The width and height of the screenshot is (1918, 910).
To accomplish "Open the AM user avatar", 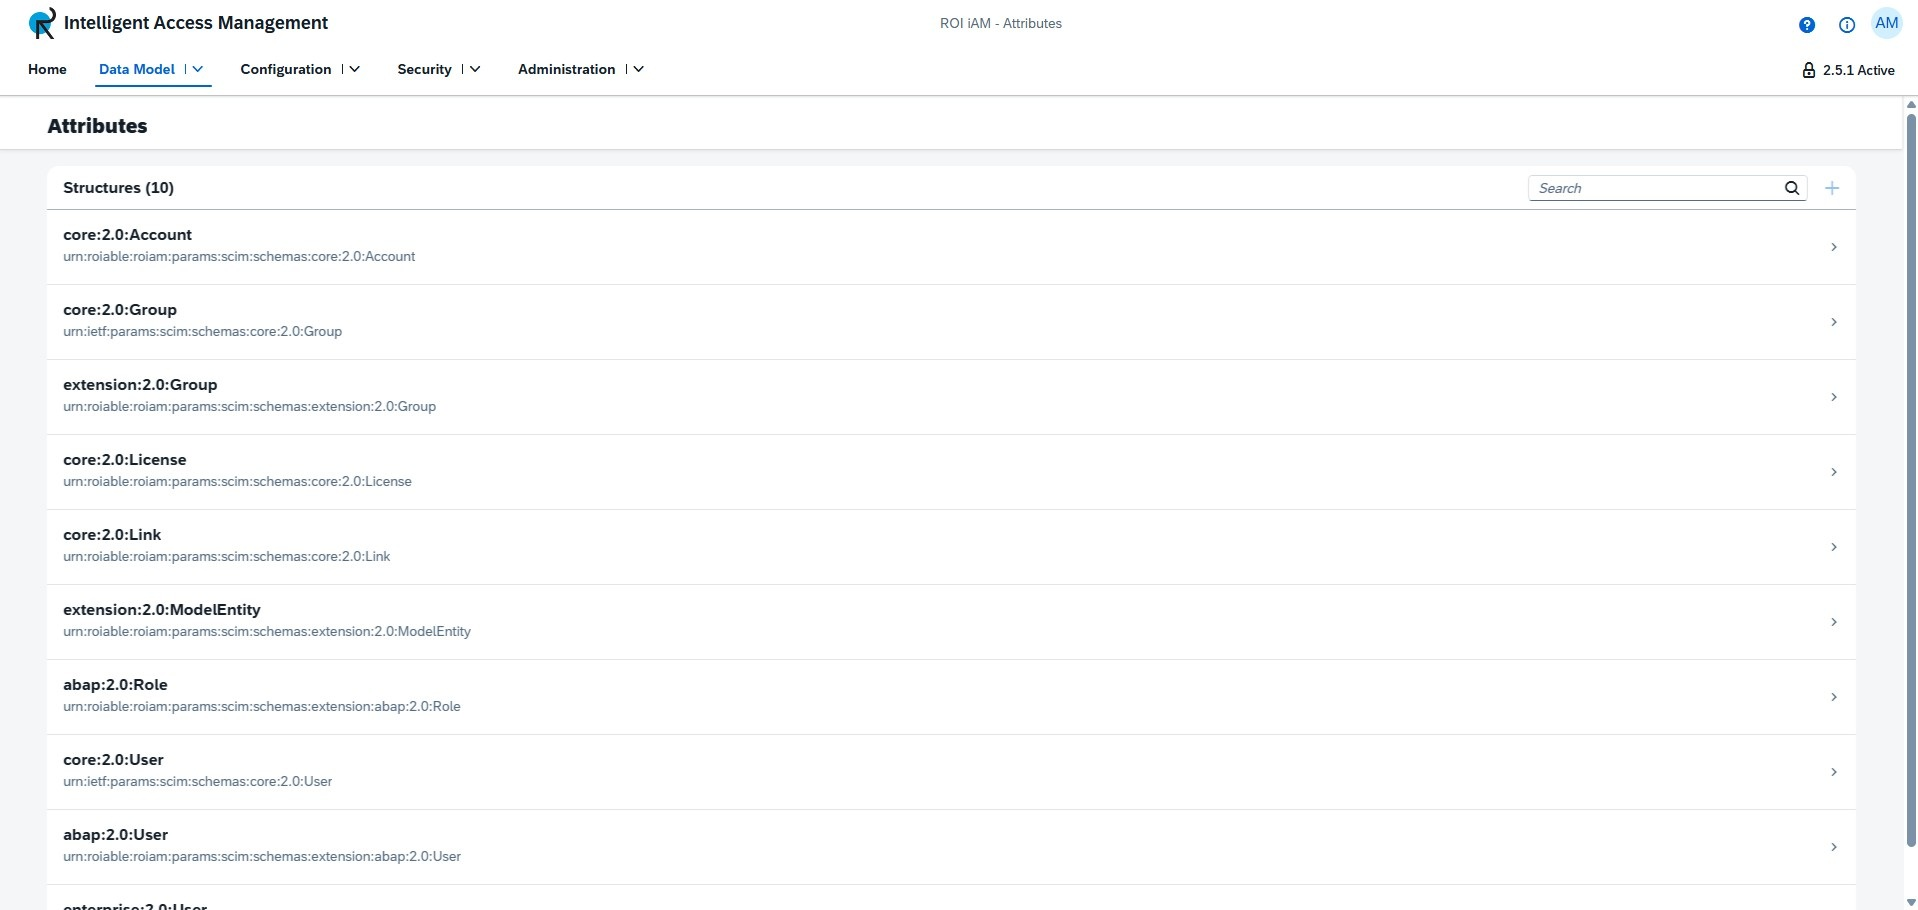I will (x=1886, y=24).
